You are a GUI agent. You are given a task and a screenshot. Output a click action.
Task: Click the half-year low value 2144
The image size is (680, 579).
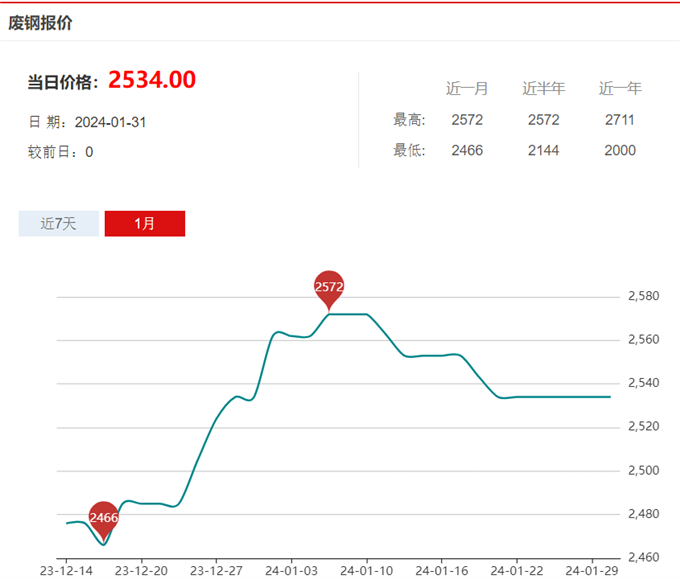(543, 150)
